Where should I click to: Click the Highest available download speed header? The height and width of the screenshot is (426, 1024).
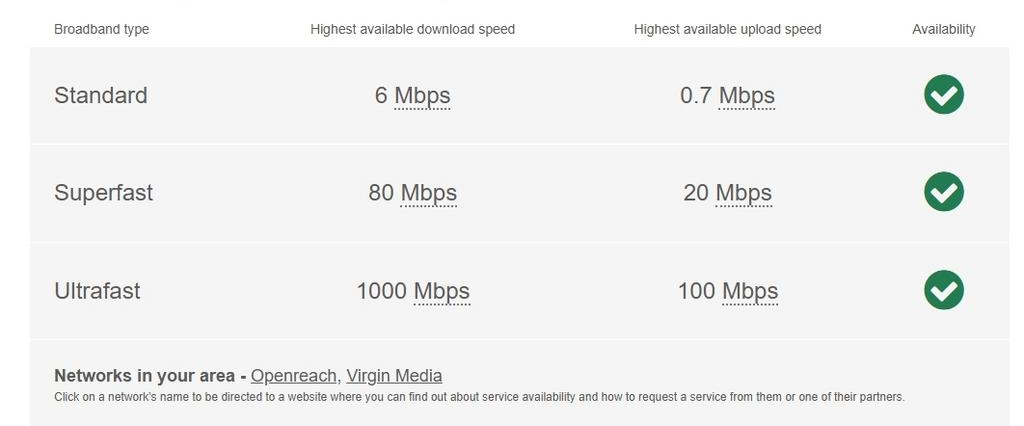point(412,29)
